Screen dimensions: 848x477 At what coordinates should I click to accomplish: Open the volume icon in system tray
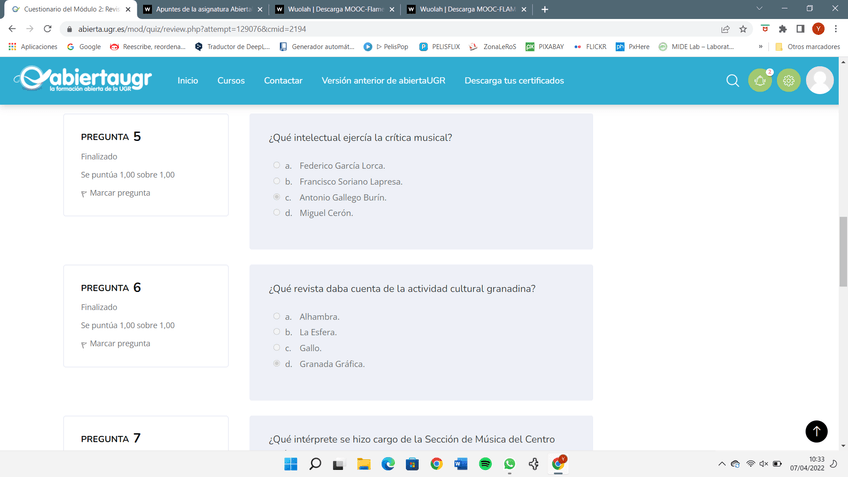[x=764, y=464]
